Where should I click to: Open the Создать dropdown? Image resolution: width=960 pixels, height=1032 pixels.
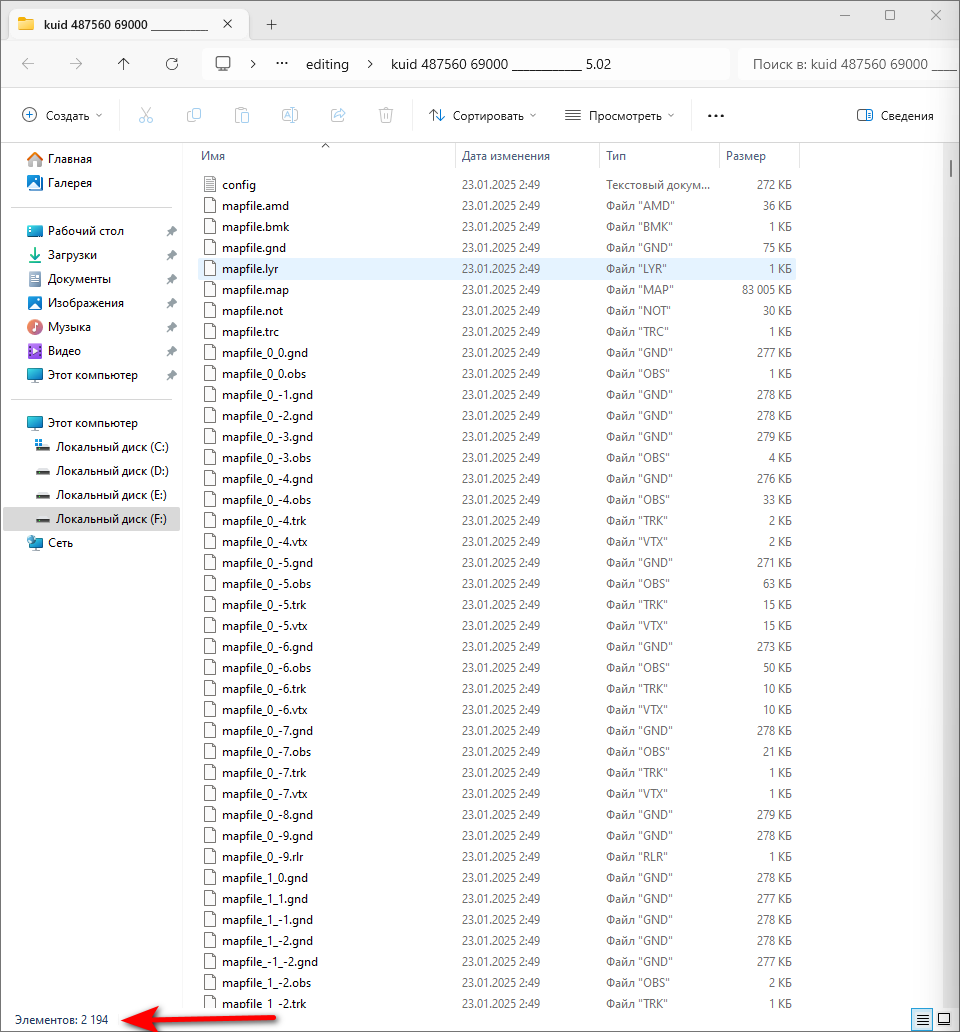(63, 116)
